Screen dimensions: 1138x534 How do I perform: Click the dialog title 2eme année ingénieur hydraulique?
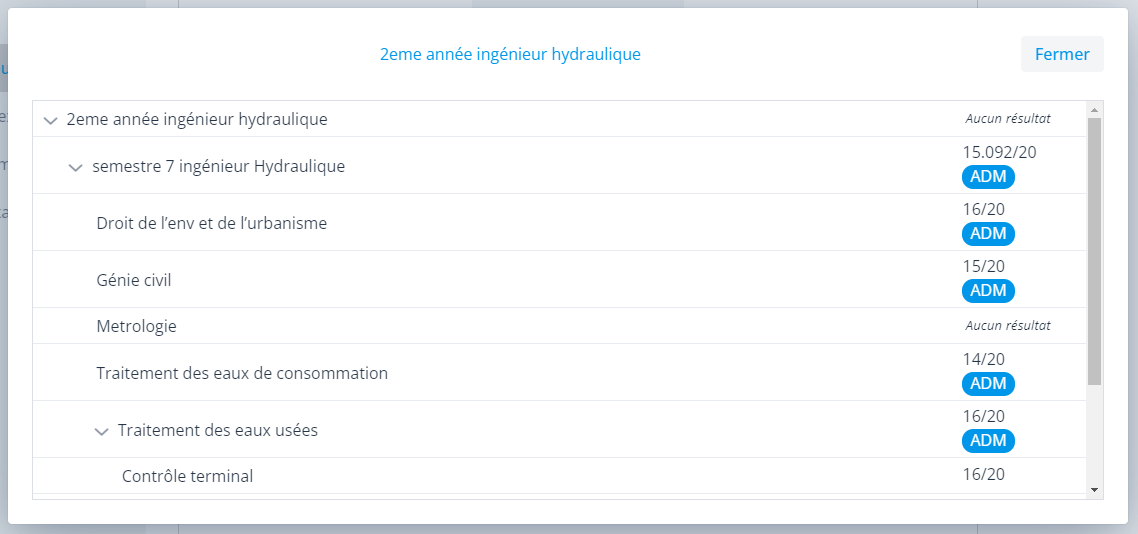(x=510, y=54)
